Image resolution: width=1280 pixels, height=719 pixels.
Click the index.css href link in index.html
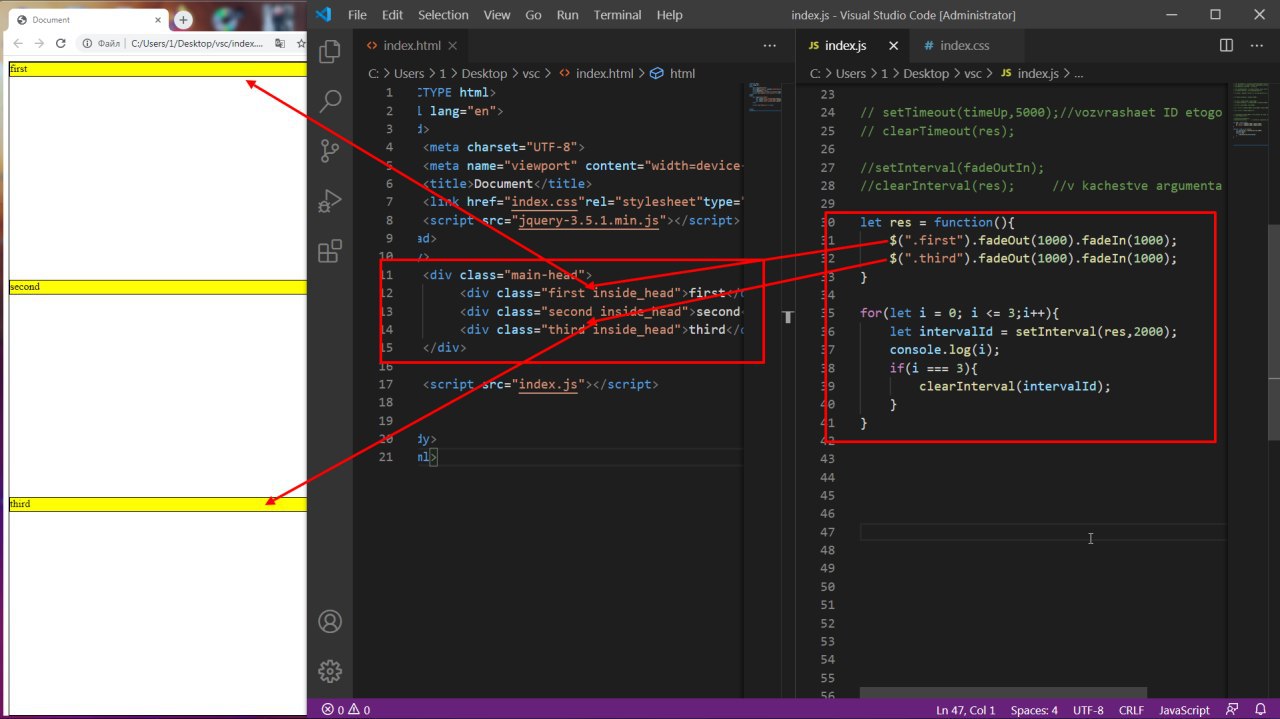(547, 203)
